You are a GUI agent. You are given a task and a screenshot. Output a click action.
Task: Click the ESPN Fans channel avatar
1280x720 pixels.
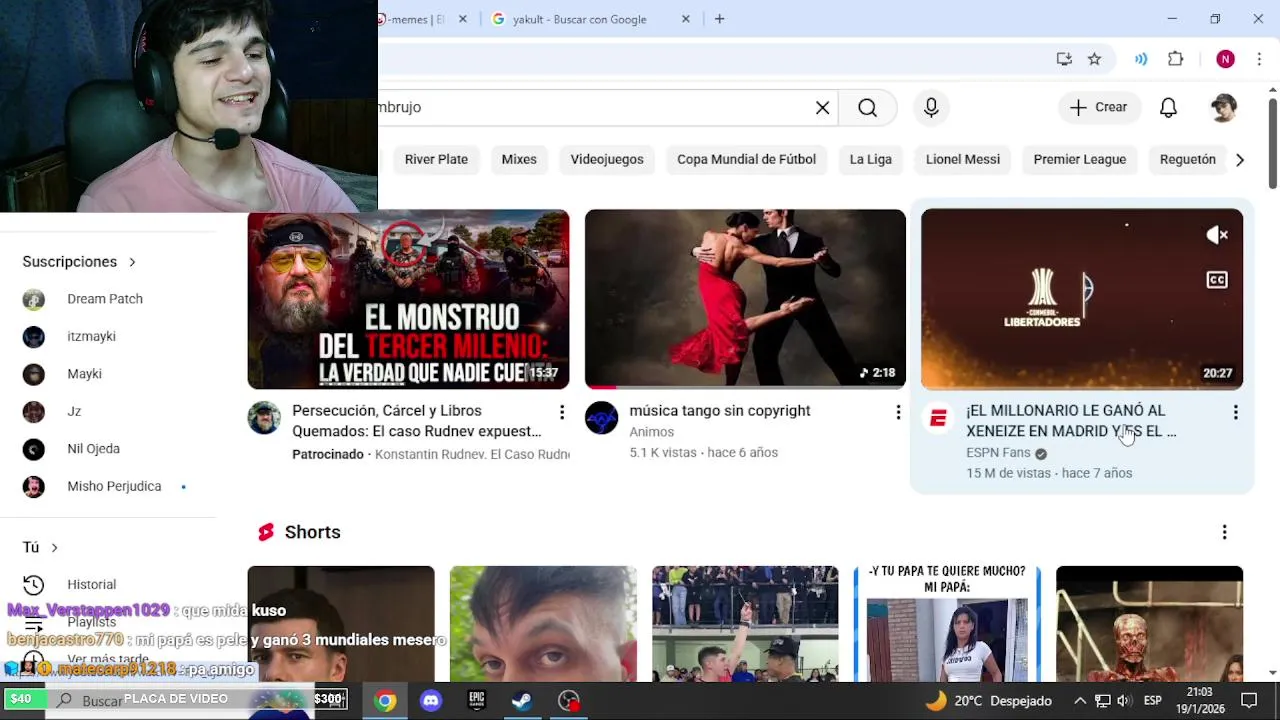click(938, 418)
